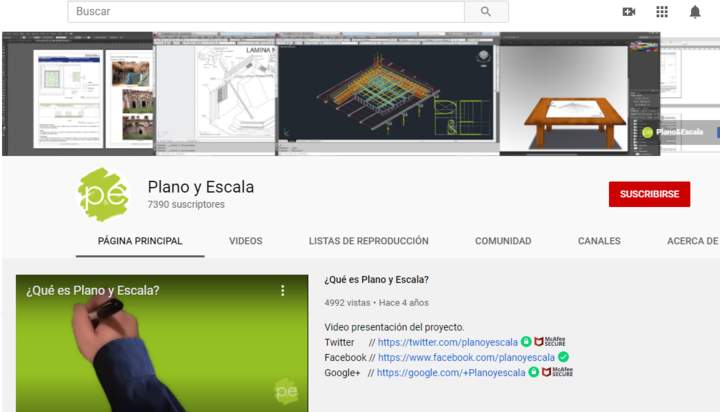Select the PÁGINA PRINCIPAL tab
Screen dimensions: 720x412
click(x=140, y=241)
